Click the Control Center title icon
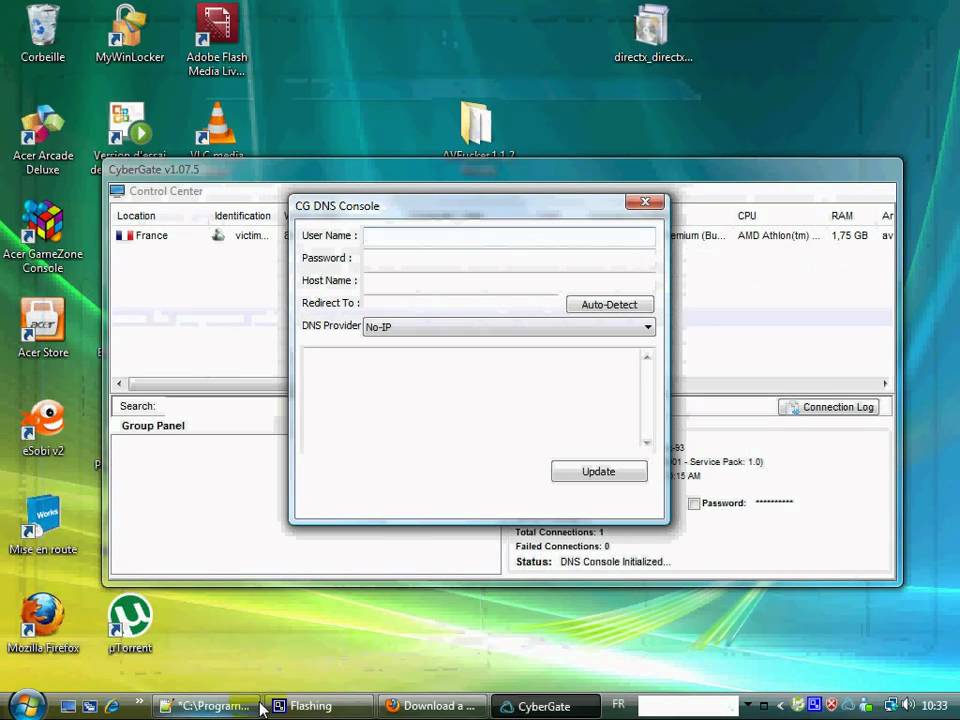 tap(118, 191)
